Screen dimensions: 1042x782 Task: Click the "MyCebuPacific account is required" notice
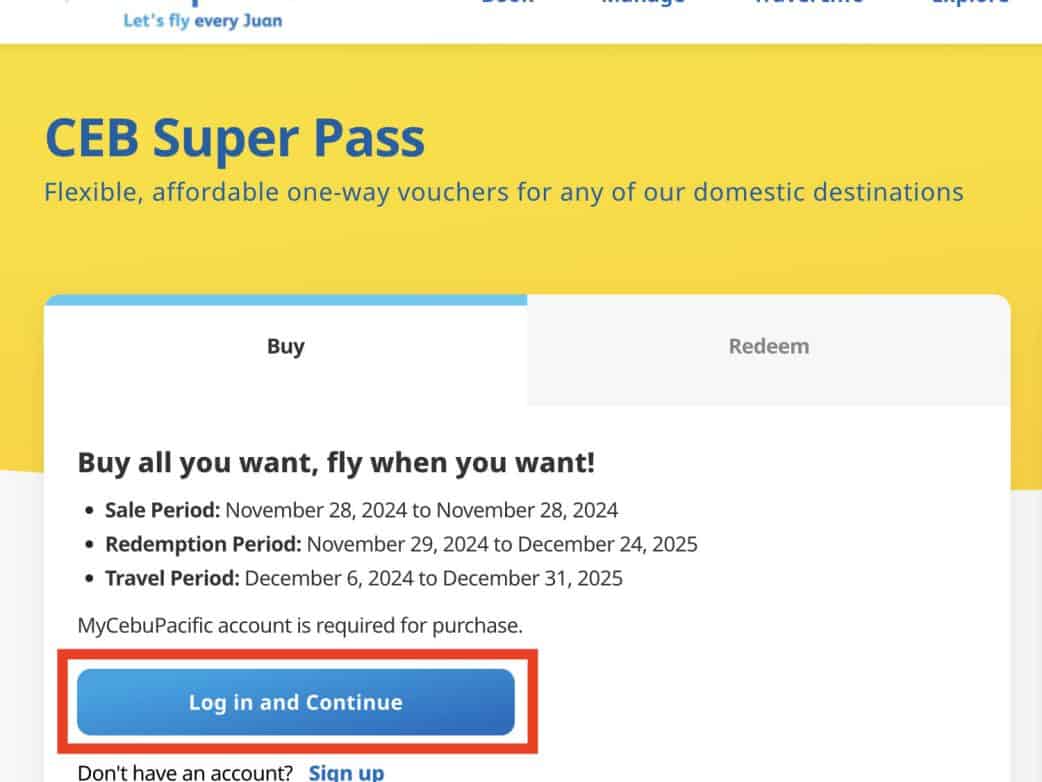[x=300, y=626]
